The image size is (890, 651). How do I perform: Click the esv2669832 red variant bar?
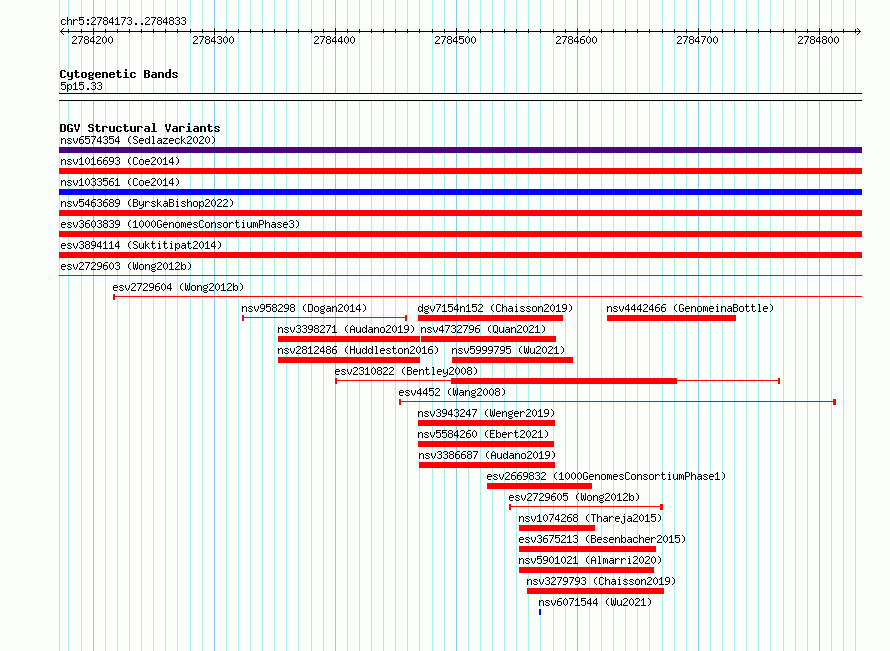click(x=539, y=486)
